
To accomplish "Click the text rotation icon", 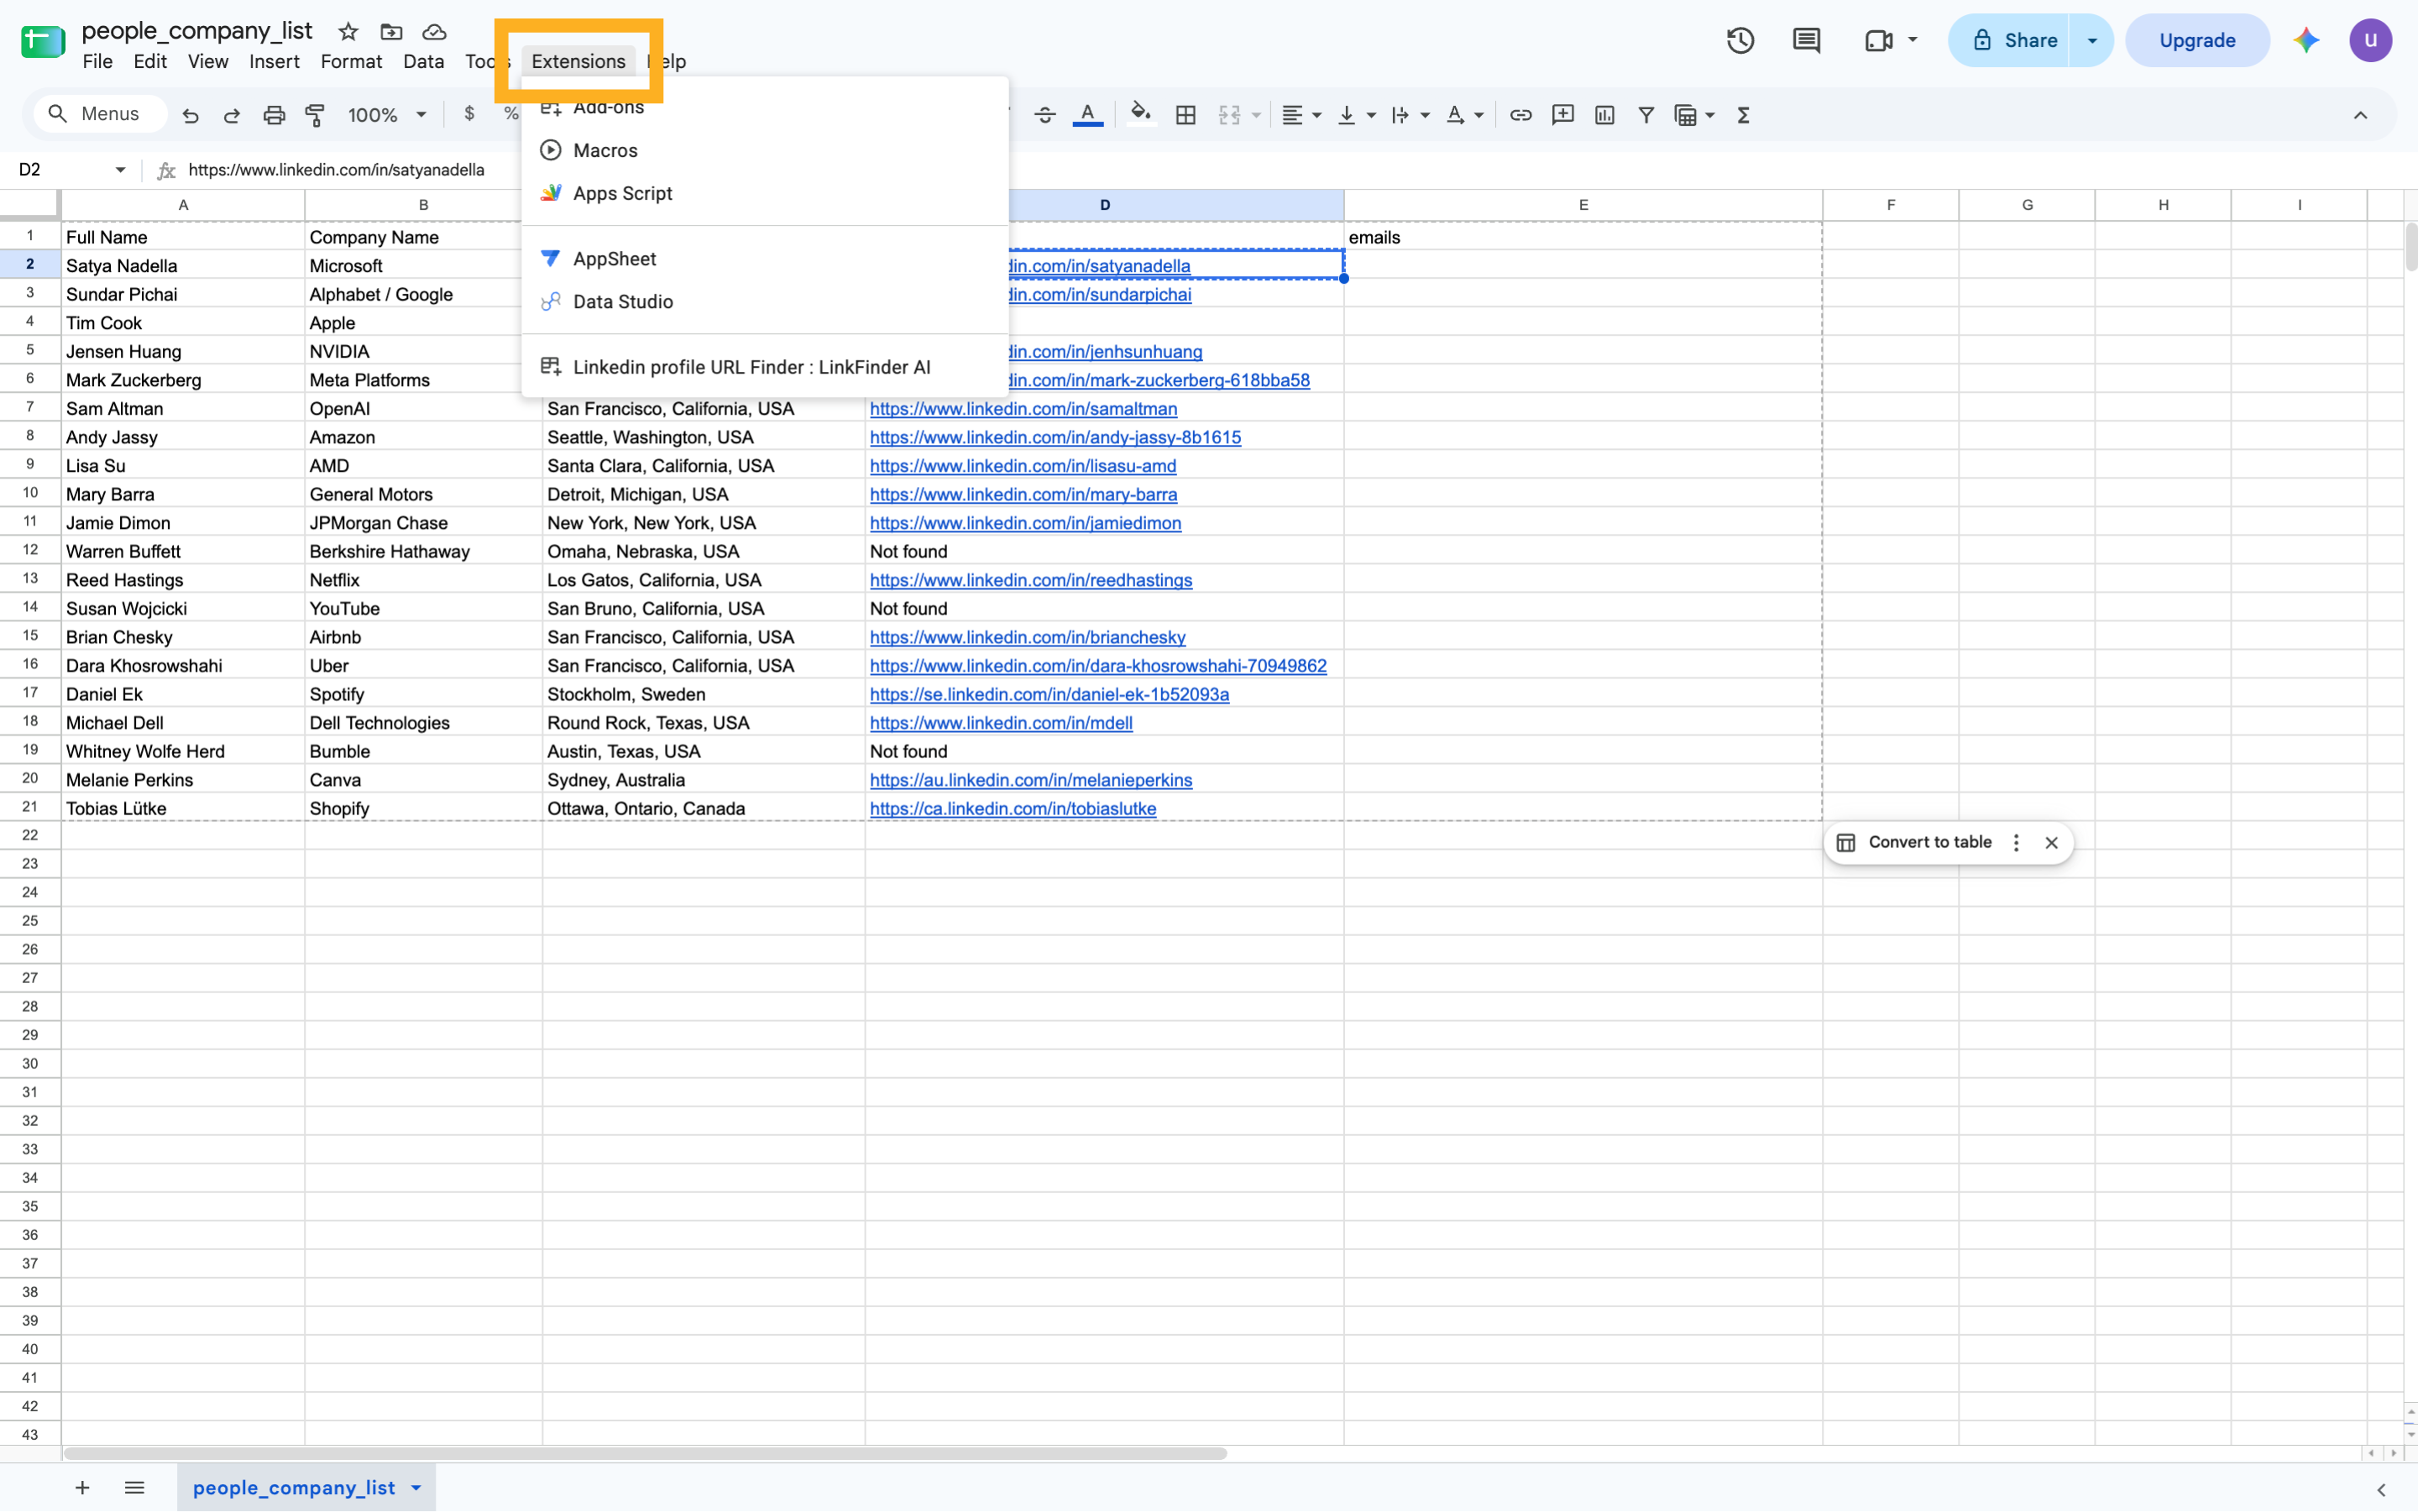I will pyautogui.click(x=1456, y=115).
